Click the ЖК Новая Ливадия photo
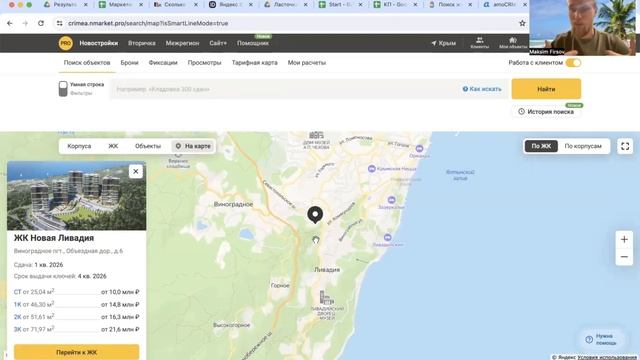 point(76,196)
